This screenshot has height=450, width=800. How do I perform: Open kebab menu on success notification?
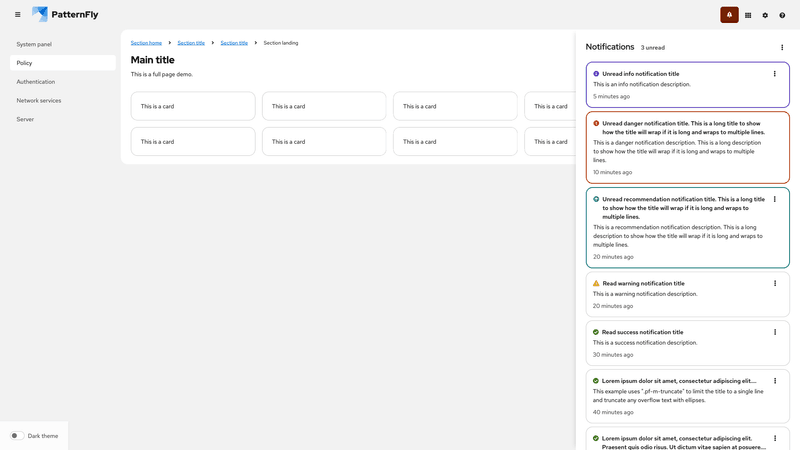tap(775, 332)
